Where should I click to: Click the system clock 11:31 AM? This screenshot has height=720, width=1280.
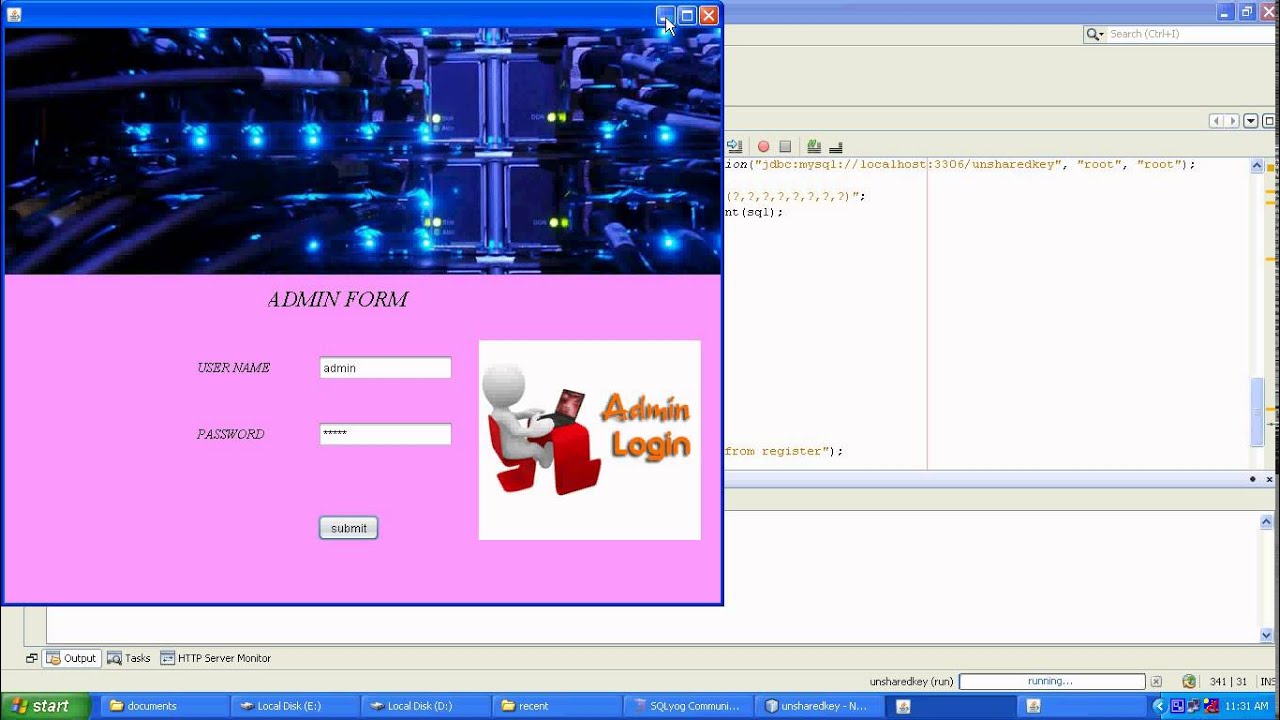1247,706
